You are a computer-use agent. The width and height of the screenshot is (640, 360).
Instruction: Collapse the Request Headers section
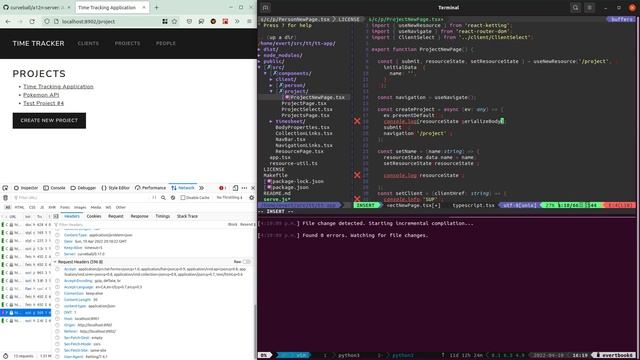[x=56, y=262]
